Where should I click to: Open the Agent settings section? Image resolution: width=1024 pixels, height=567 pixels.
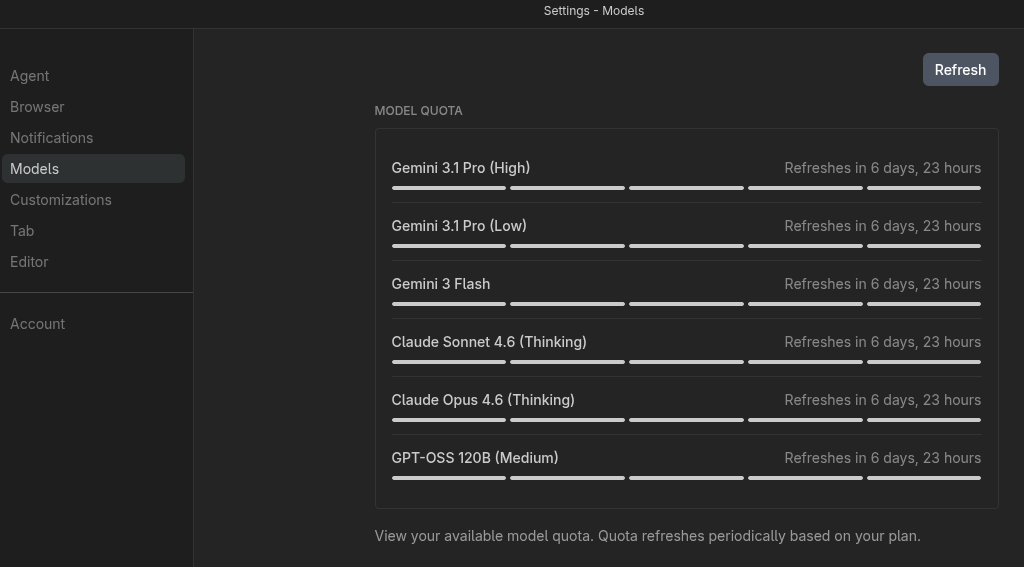[x=29, y=76]
